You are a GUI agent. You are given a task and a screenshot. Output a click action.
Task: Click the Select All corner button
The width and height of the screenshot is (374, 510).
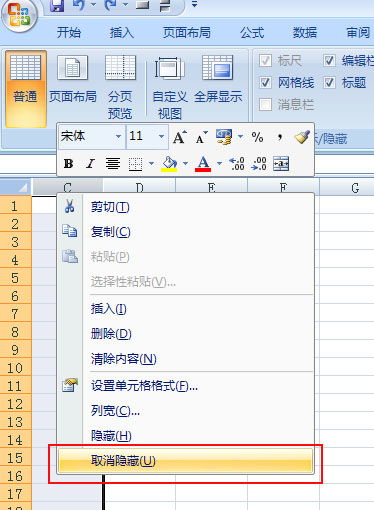click(16, 187)
